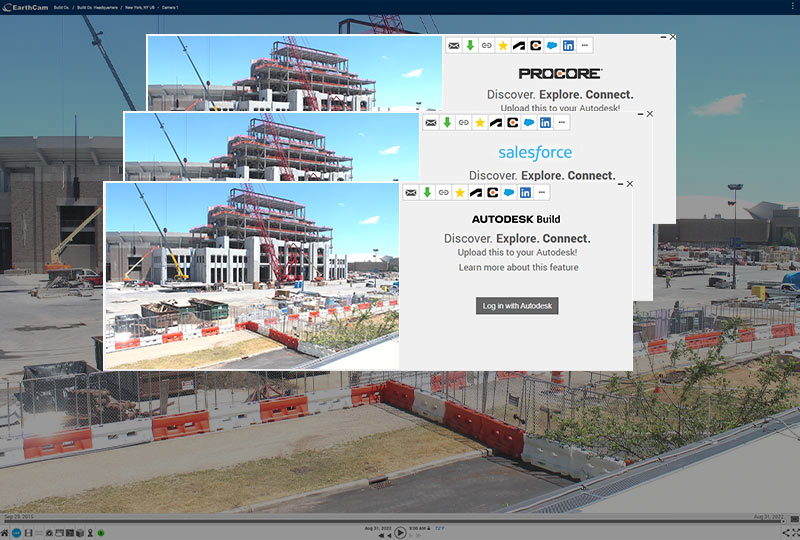This screenshot has width=800, height=540.
Task: Click the timeline slider handle at Aug 31, 2022
Action: 784,521
